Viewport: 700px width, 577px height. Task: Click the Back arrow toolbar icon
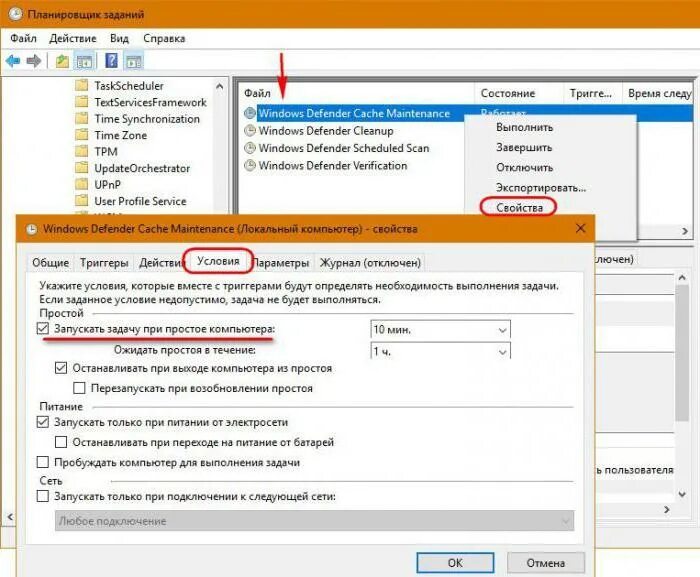click(13, 60)
